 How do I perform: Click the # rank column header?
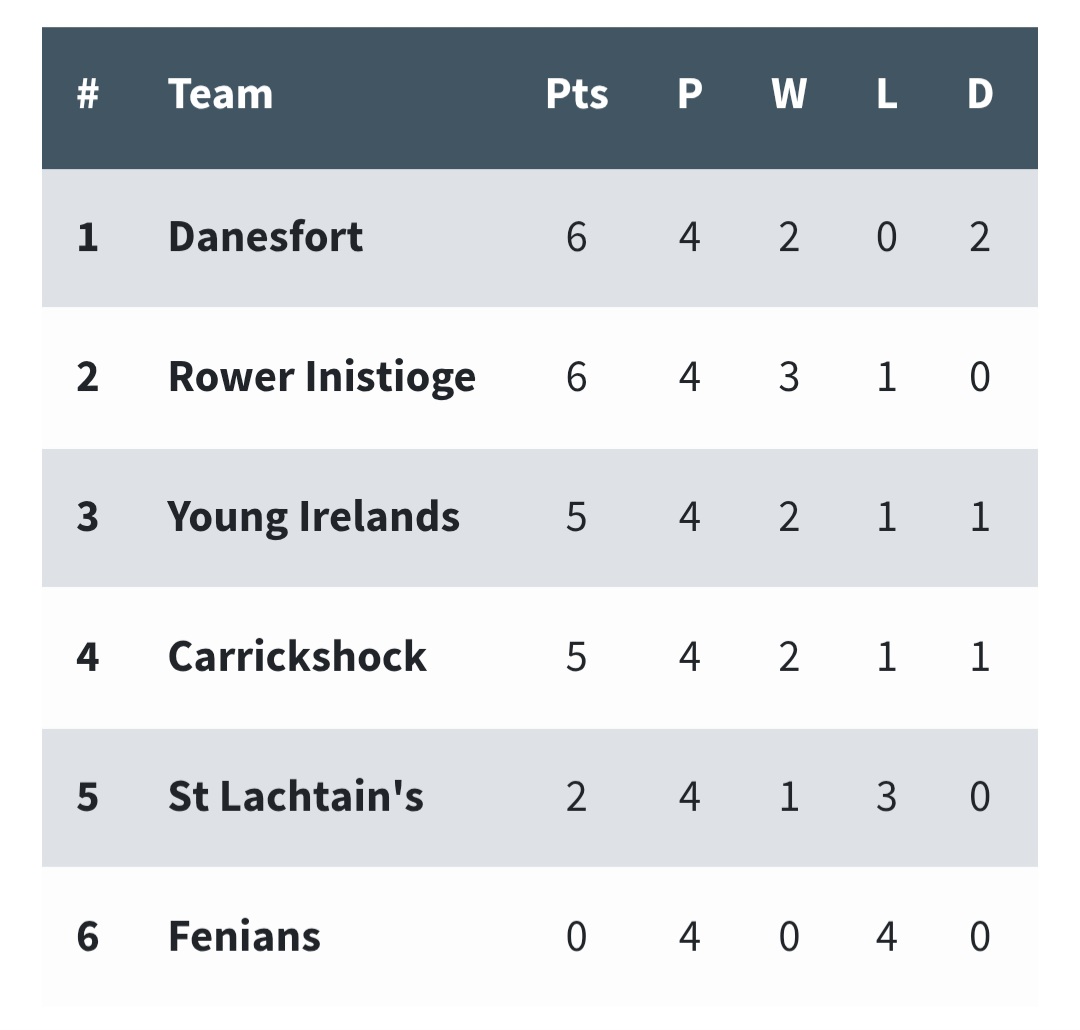88,94
